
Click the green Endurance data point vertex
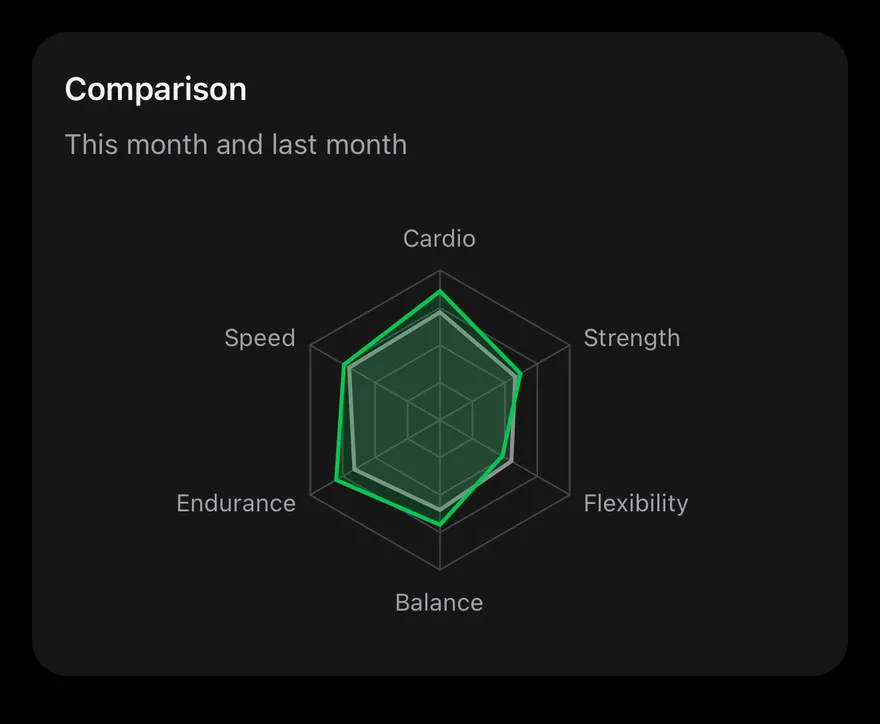coord(336,480)
